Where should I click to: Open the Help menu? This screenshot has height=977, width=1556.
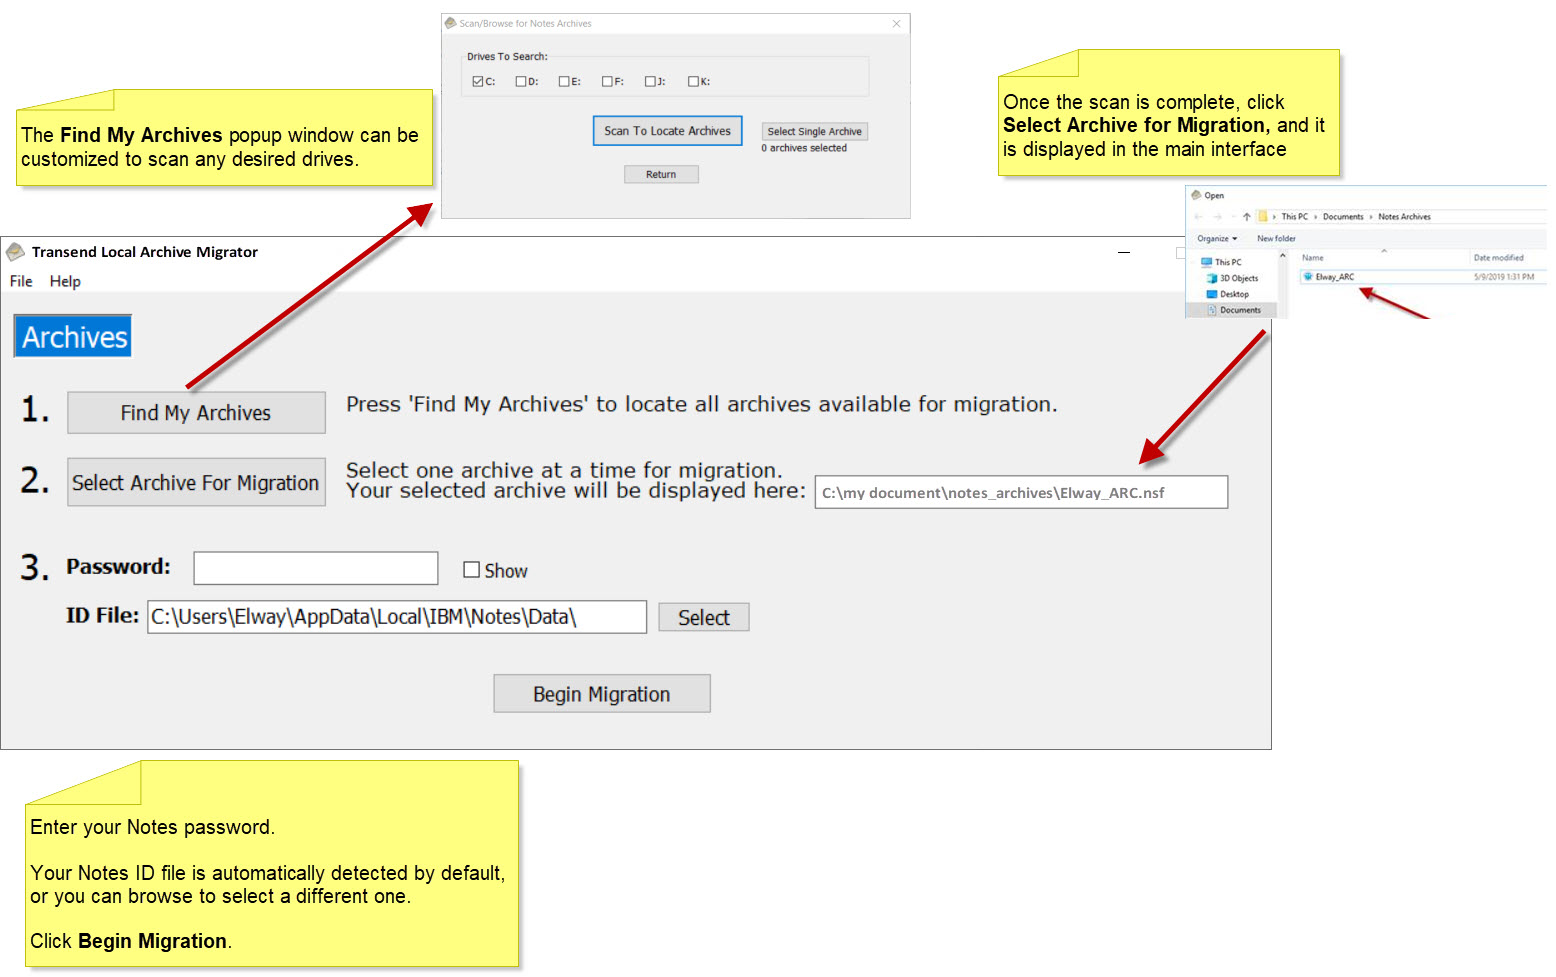point(65,282)
